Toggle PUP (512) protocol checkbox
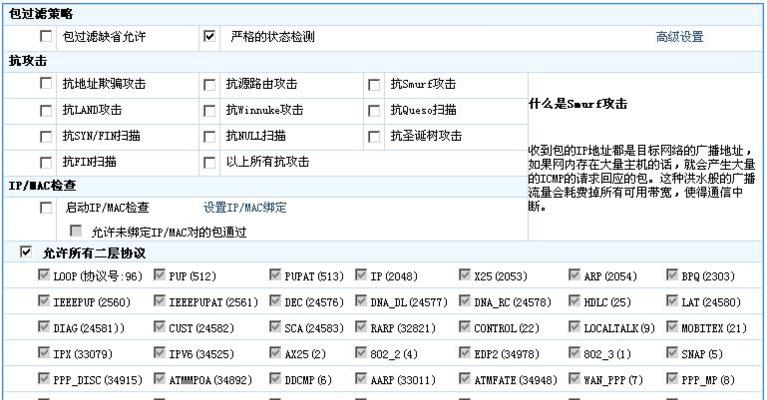 (159, 275)
